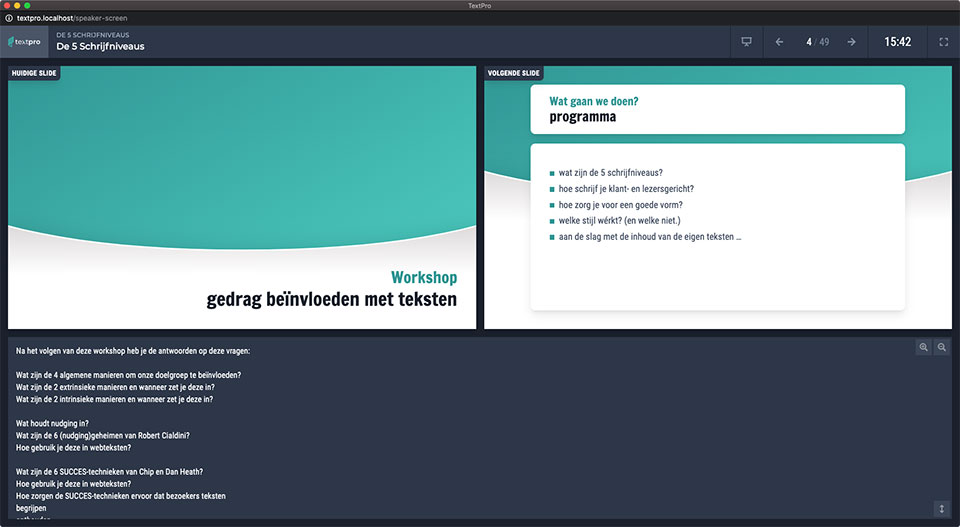Click the 'VOLGENDE SLIDE' label

pyautogui.click(x=514, y=73)
